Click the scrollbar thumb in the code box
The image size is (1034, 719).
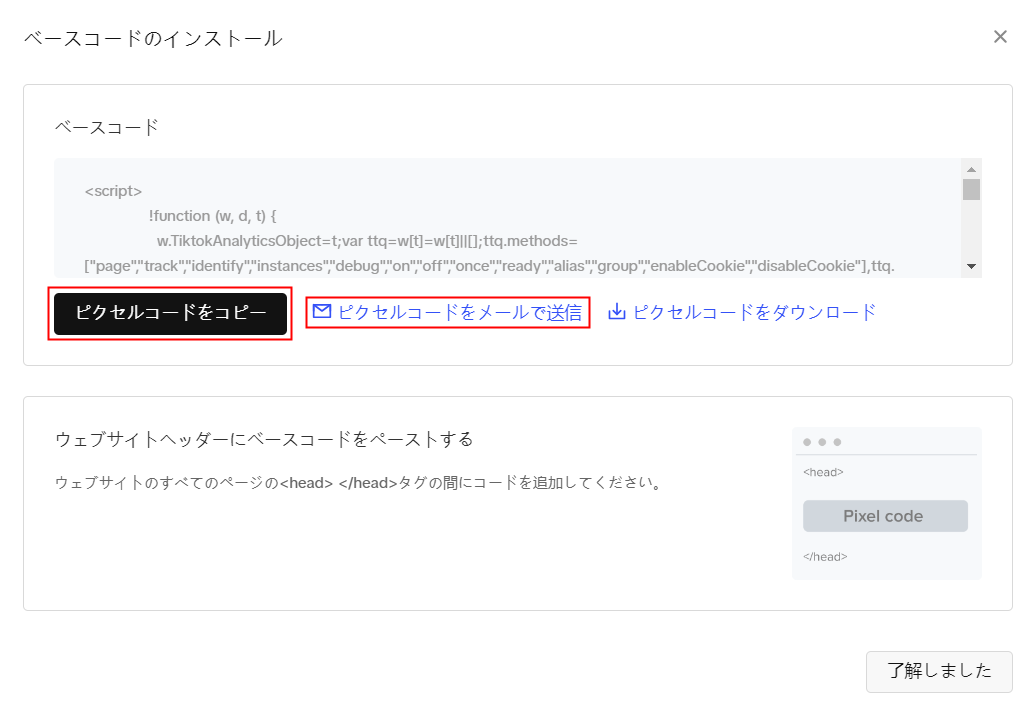[971, 190]
